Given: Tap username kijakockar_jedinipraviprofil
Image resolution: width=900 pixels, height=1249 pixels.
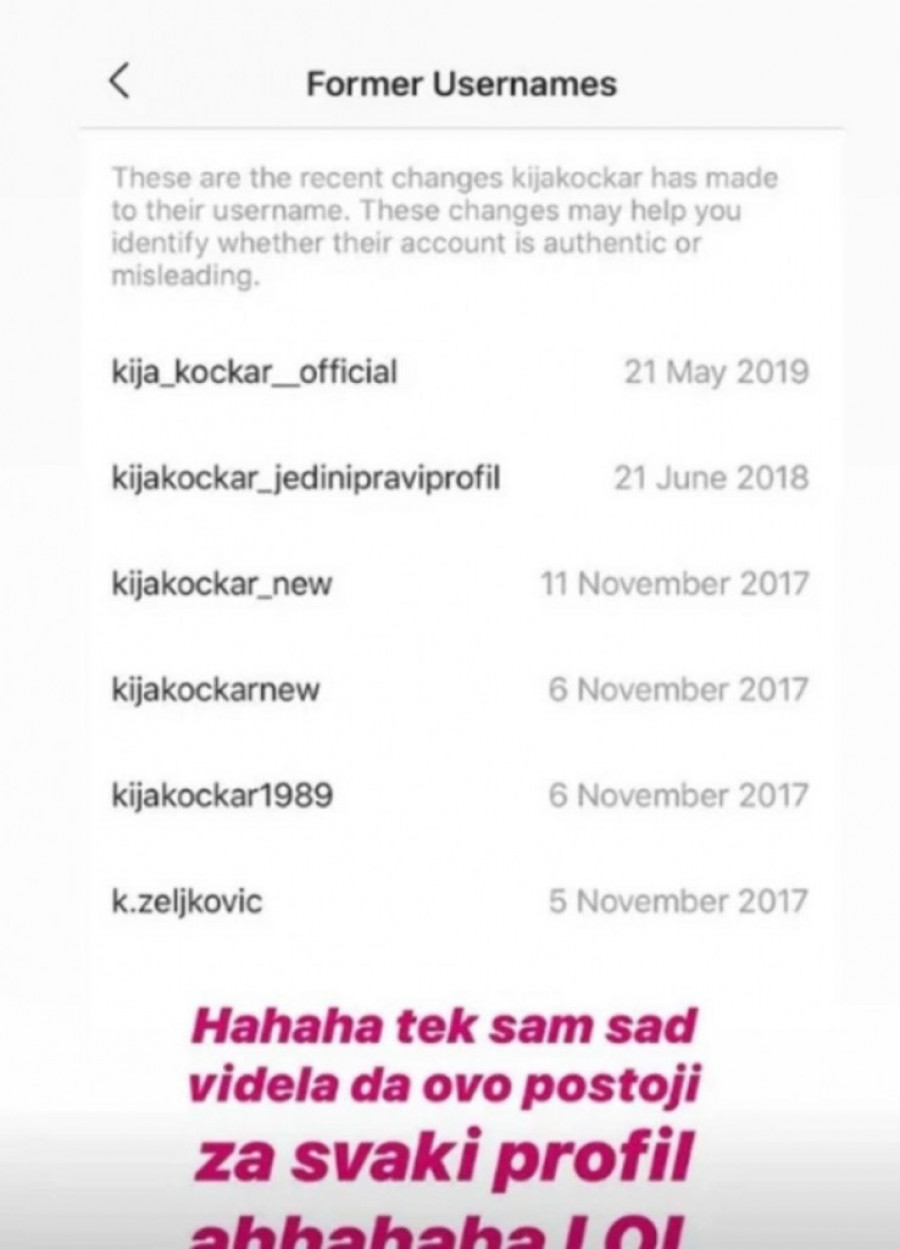Looking at the screenshot, I should [305, 479].
